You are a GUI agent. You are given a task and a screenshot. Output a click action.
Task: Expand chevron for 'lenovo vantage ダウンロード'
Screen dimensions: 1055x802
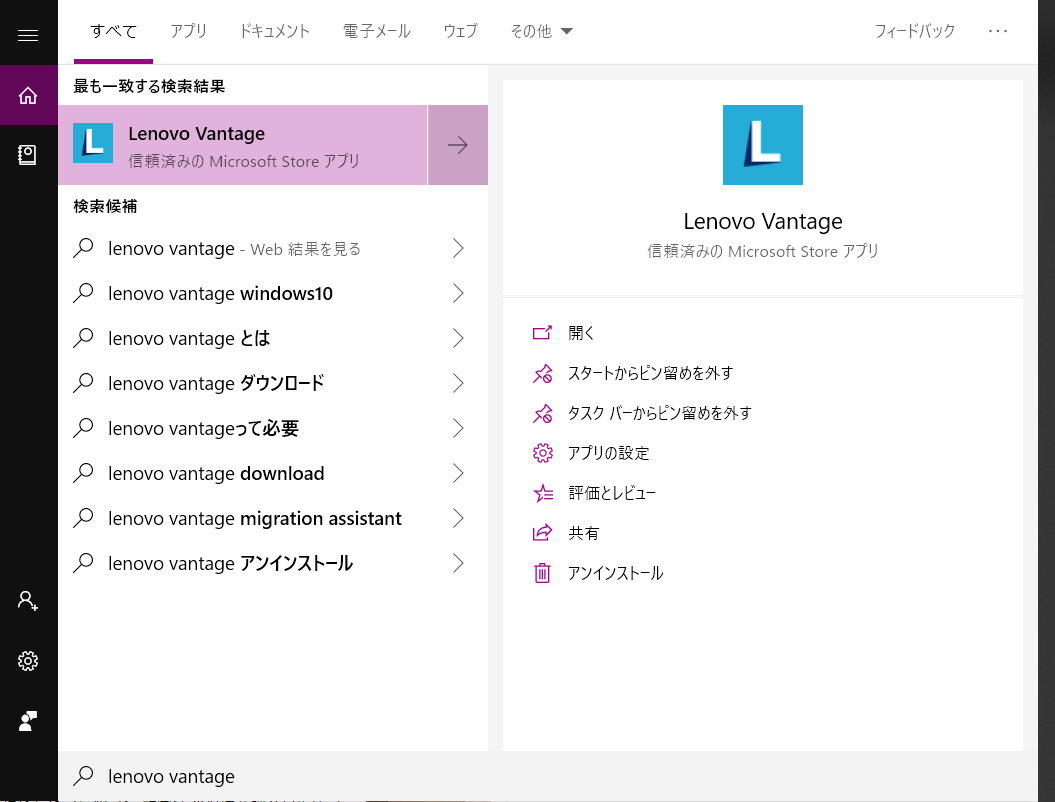(x=458, y=383)
